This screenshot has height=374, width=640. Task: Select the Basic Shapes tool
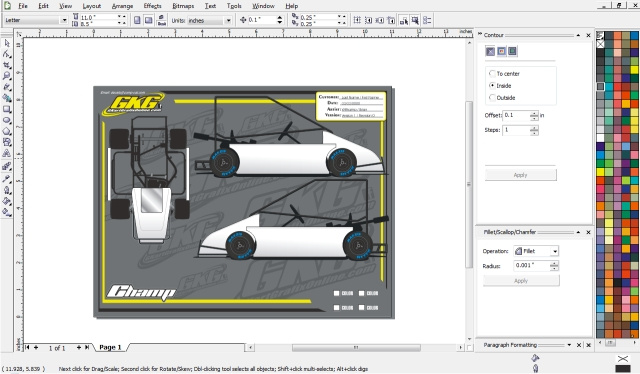(7, 142)
